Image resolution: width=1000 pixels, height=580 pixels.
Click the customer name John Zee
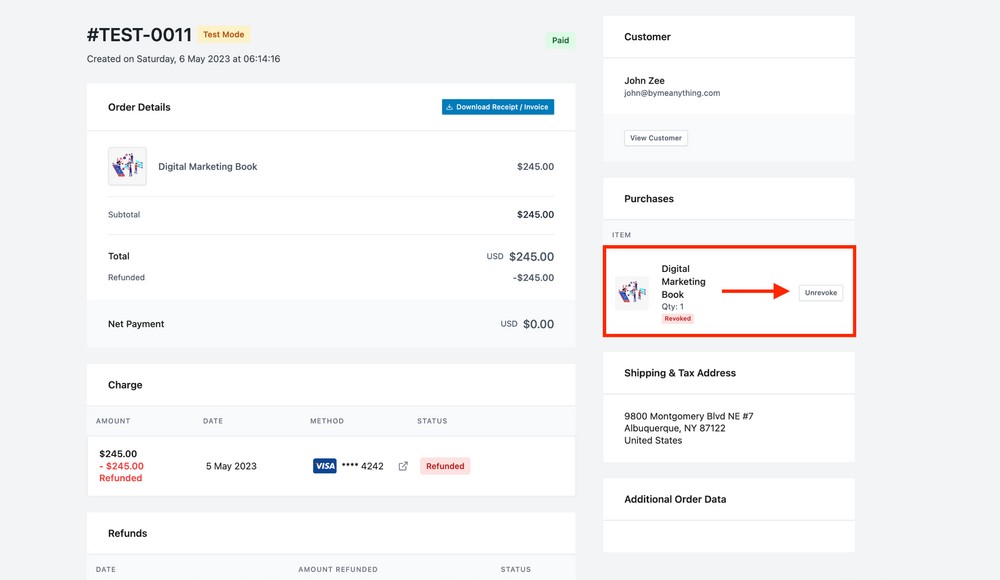tap(644, 81)
